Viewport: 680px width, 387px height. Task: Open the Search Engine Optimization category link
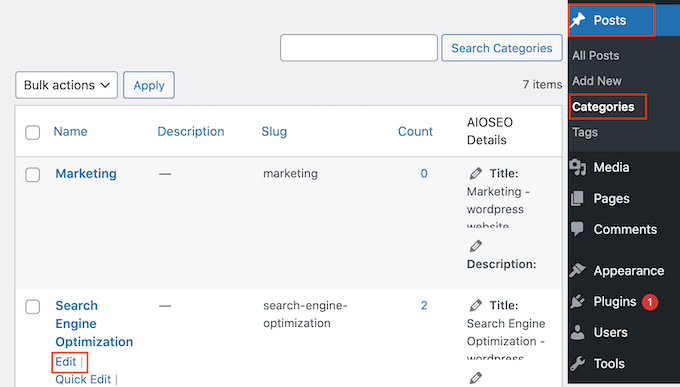pos(94,324)
